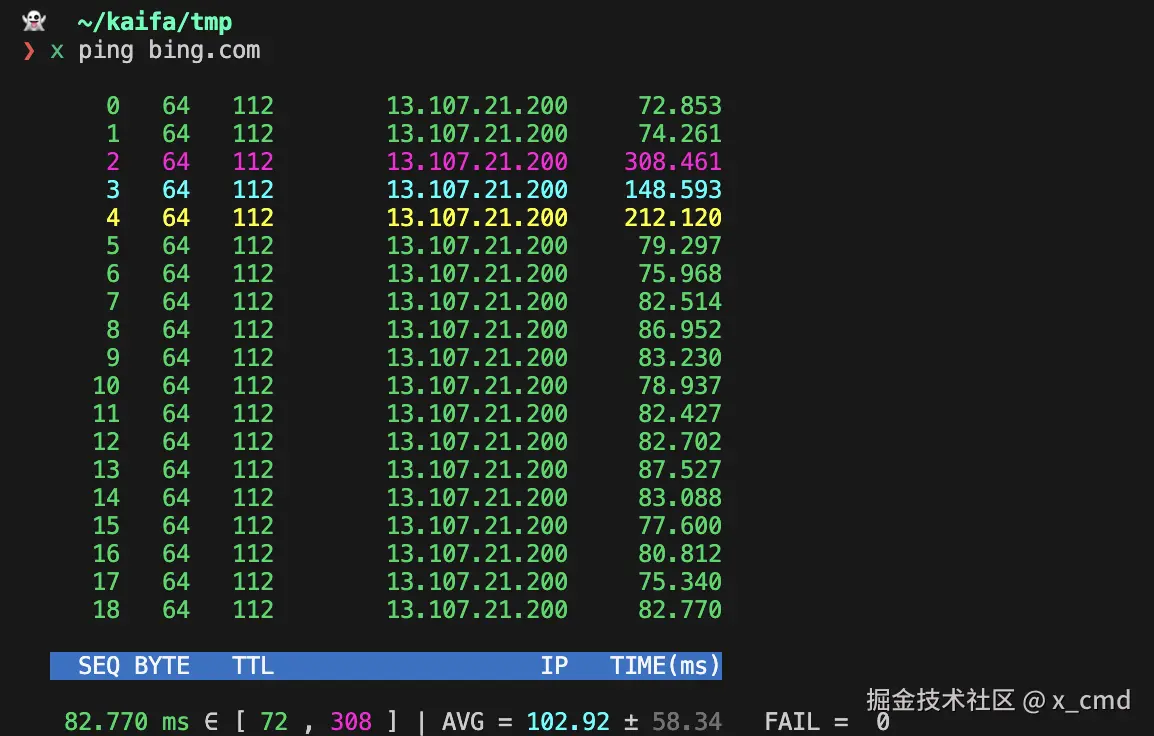Click the TIME(ms) column header
The width and height of the screenshot is (1154, 736).
click(x=667, y=665)
